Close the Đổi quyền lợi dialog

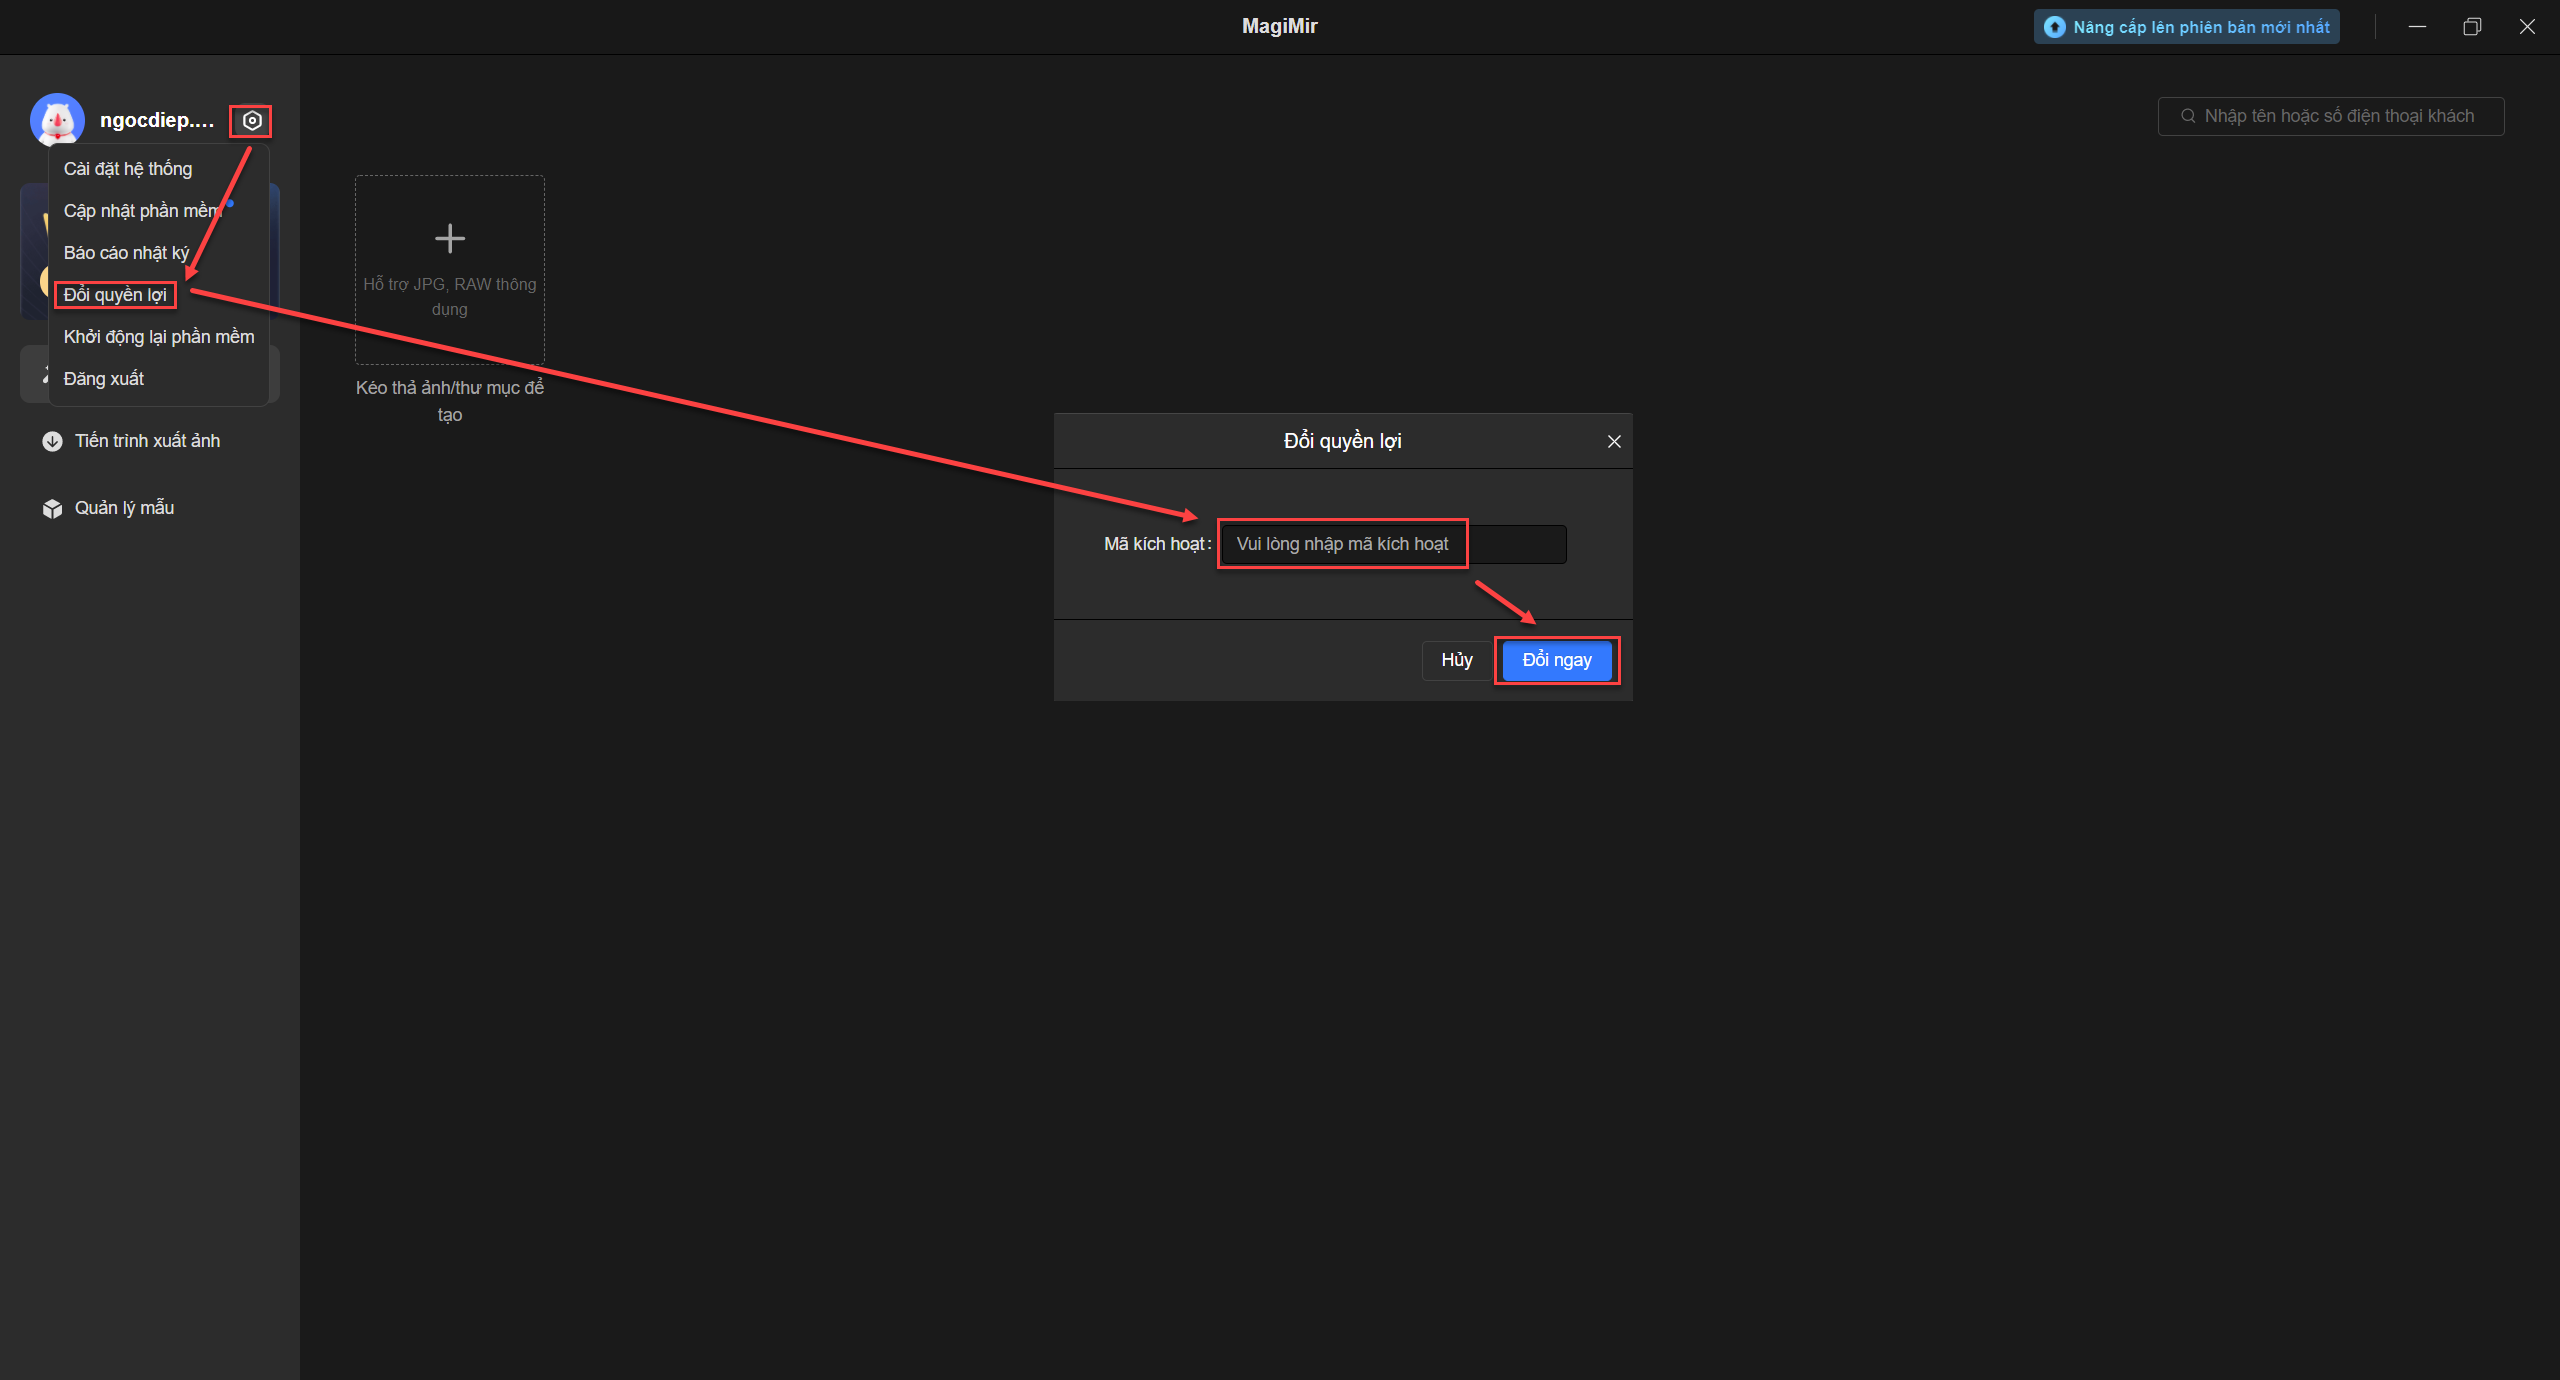coord(1614,441)
